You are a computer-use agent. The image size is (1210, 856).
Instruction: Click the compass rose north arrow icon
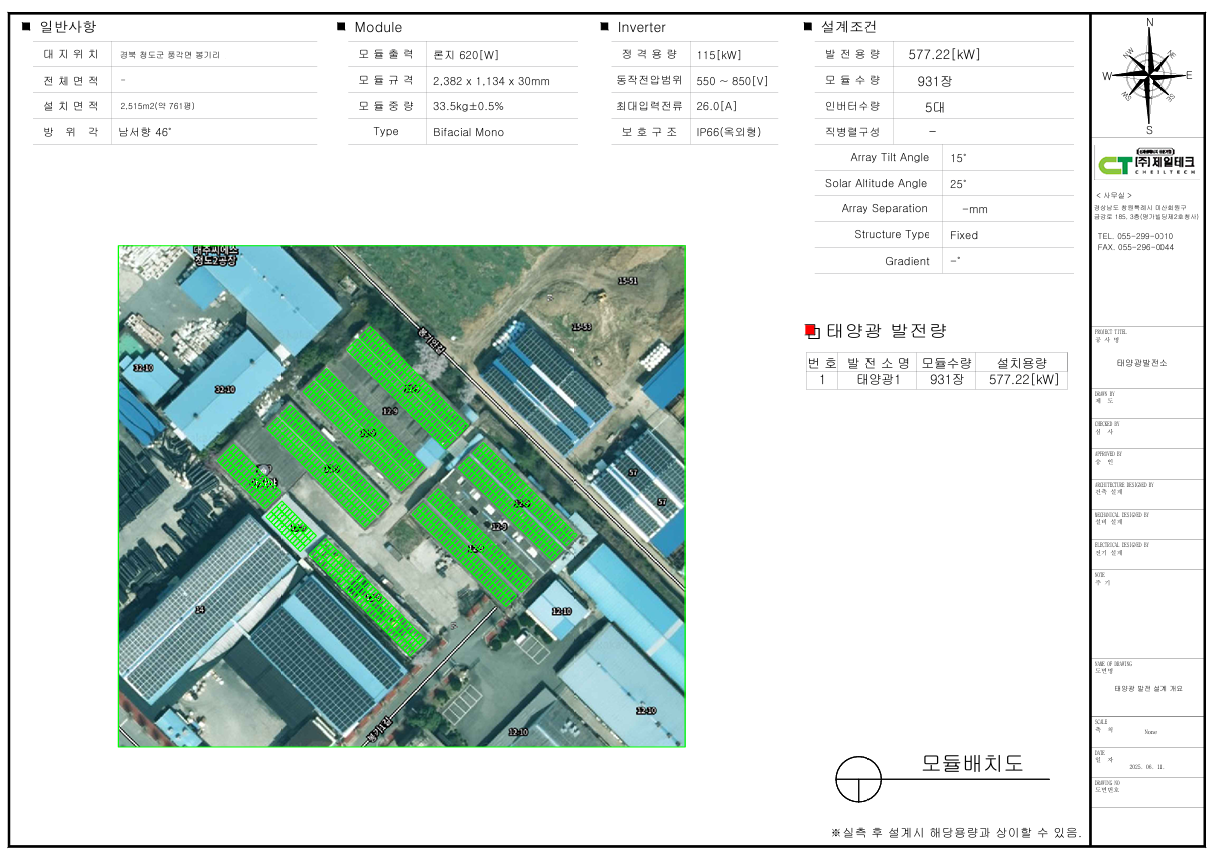[1148, 75]
